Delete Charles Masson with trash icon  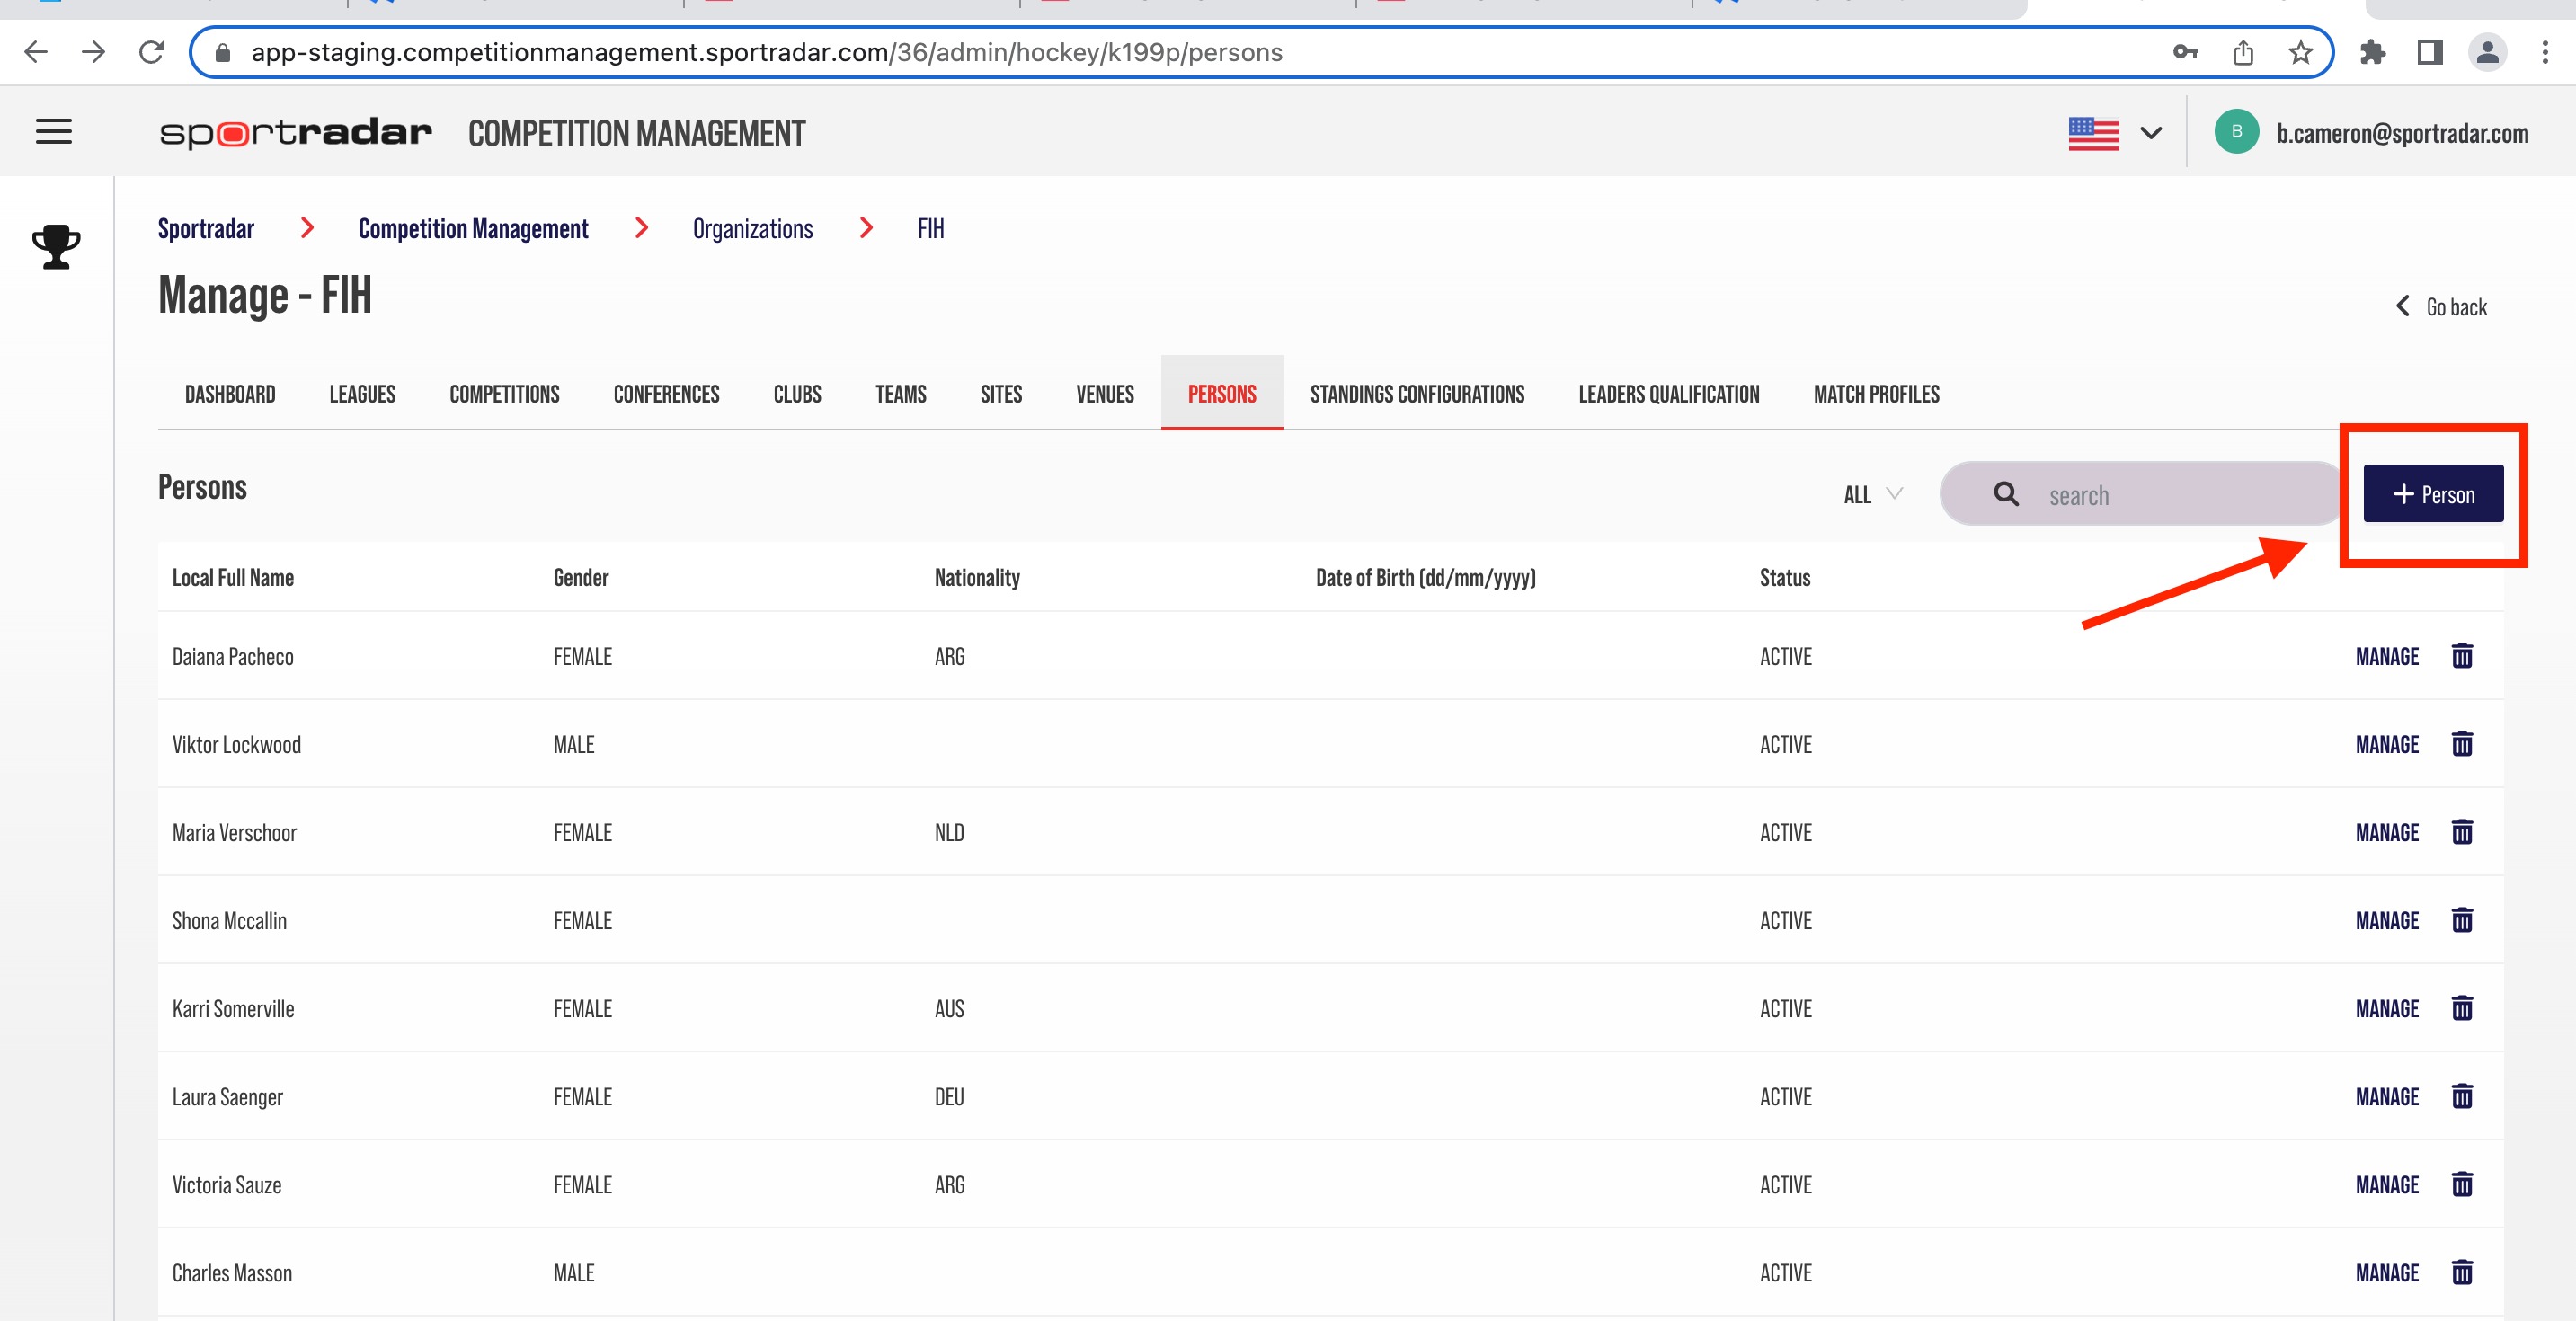(x=2462, y=1272)
